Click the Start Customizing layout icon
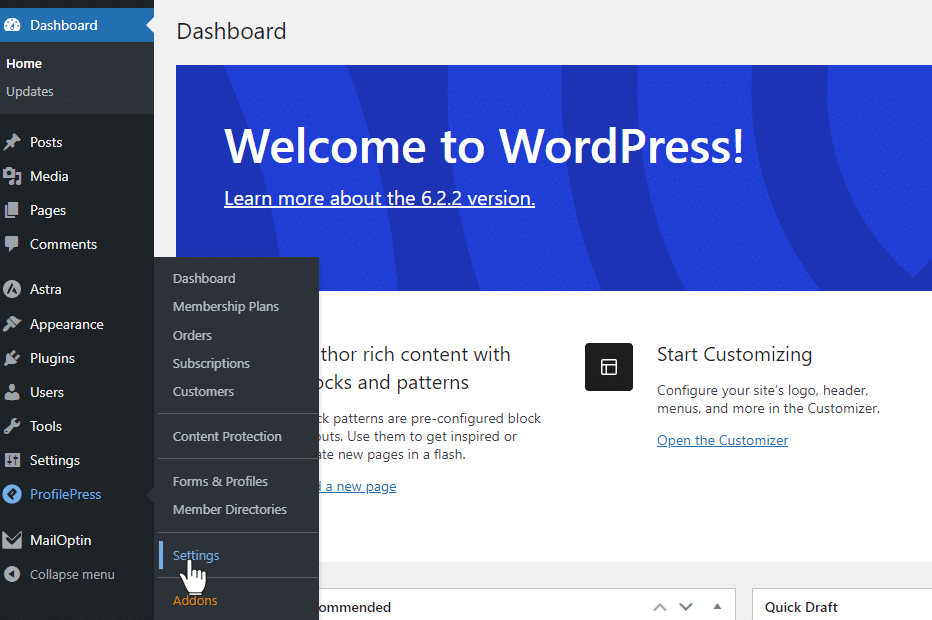Screen dimensions: 932x620 click(609, 367)
